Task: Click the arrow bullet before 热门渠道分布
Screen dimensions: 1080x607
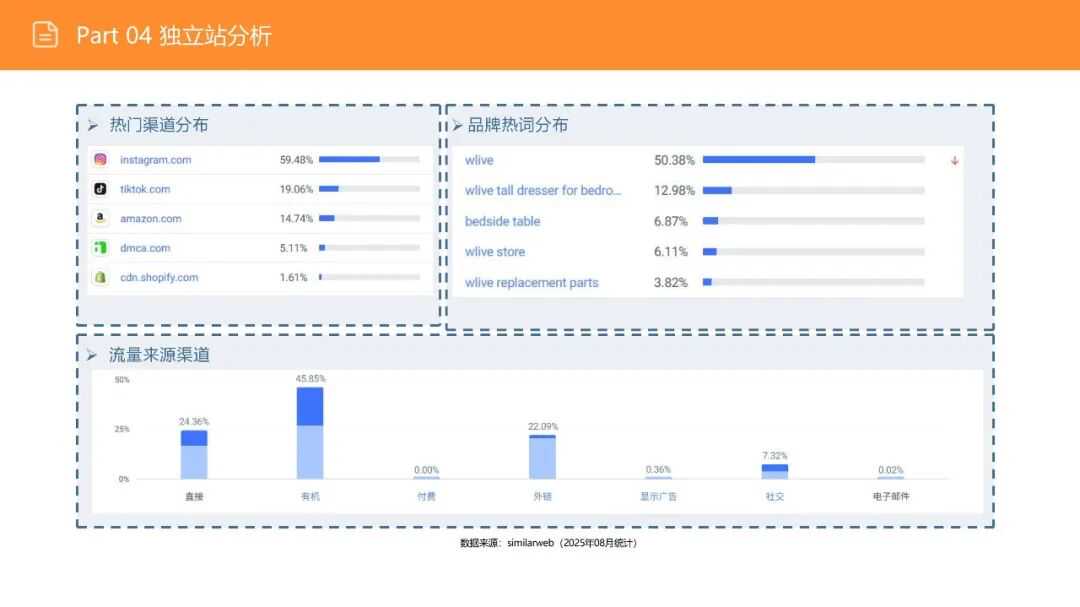Action: (x=93, y=125)
